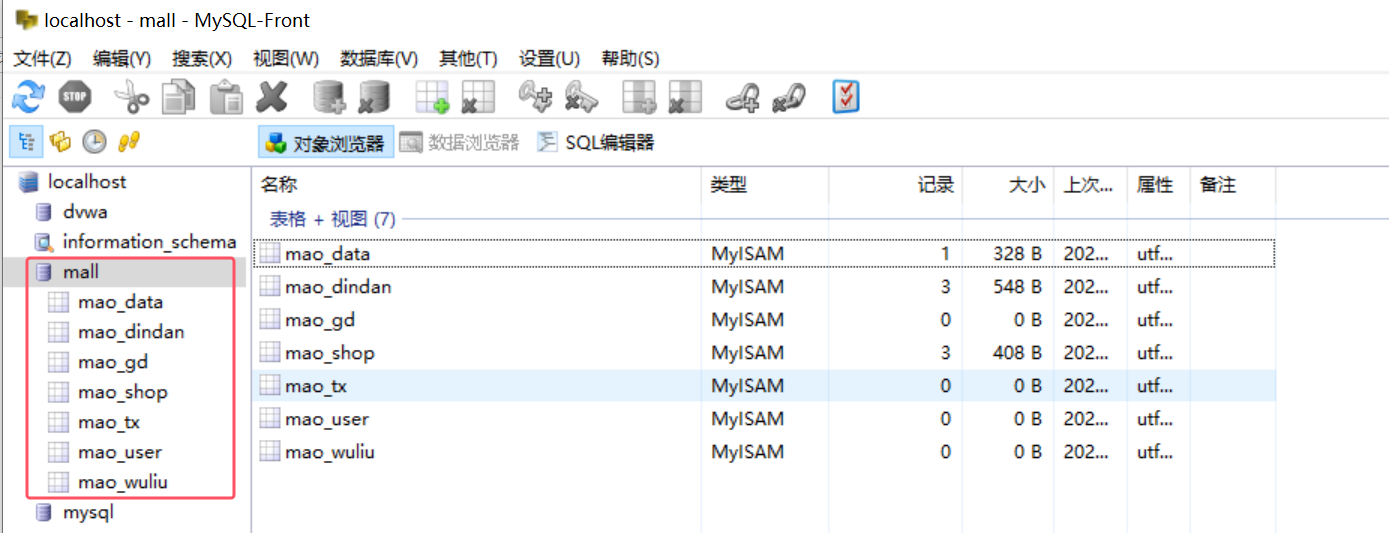
Task: Select the localhost server node
Action: [87, 182]
